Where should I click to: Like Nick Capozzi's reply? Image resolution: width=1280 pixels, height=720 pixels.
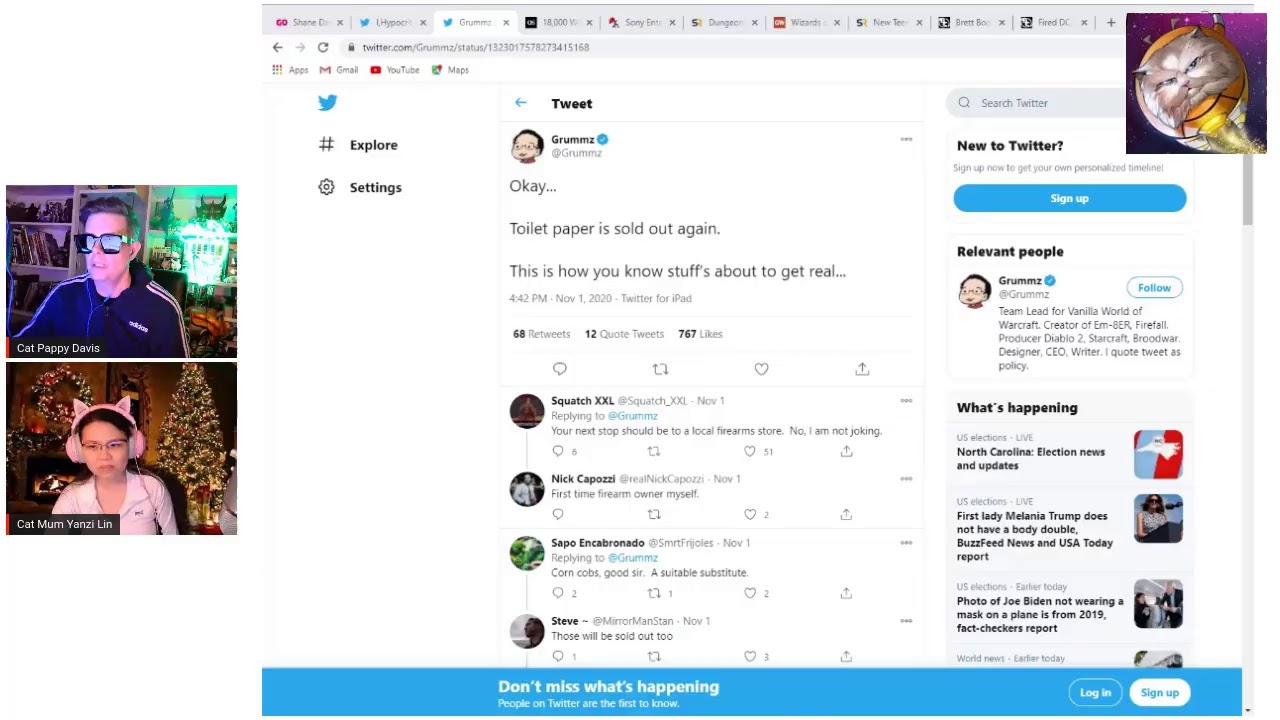point(750,514)
